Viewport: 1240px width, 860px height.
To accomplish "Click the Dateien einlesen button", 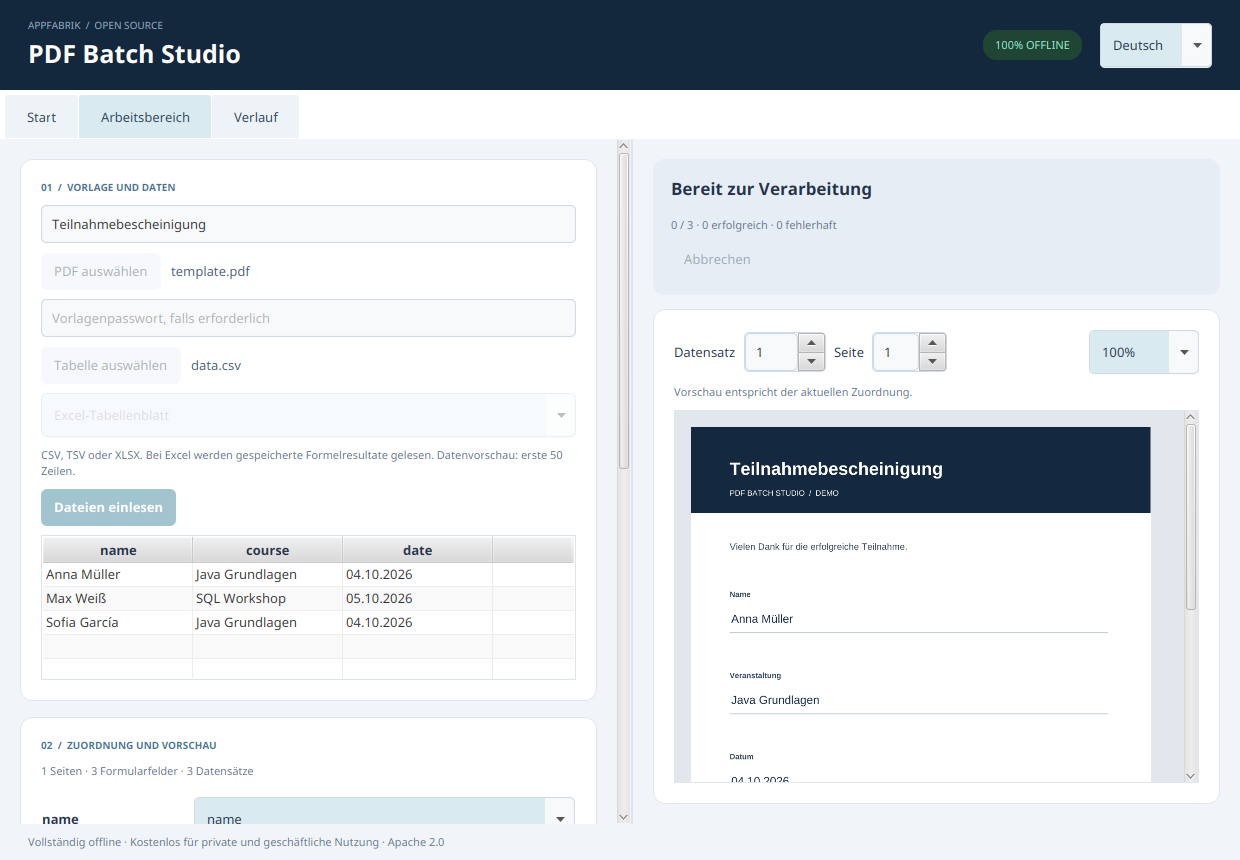I will tap(108, 507).
